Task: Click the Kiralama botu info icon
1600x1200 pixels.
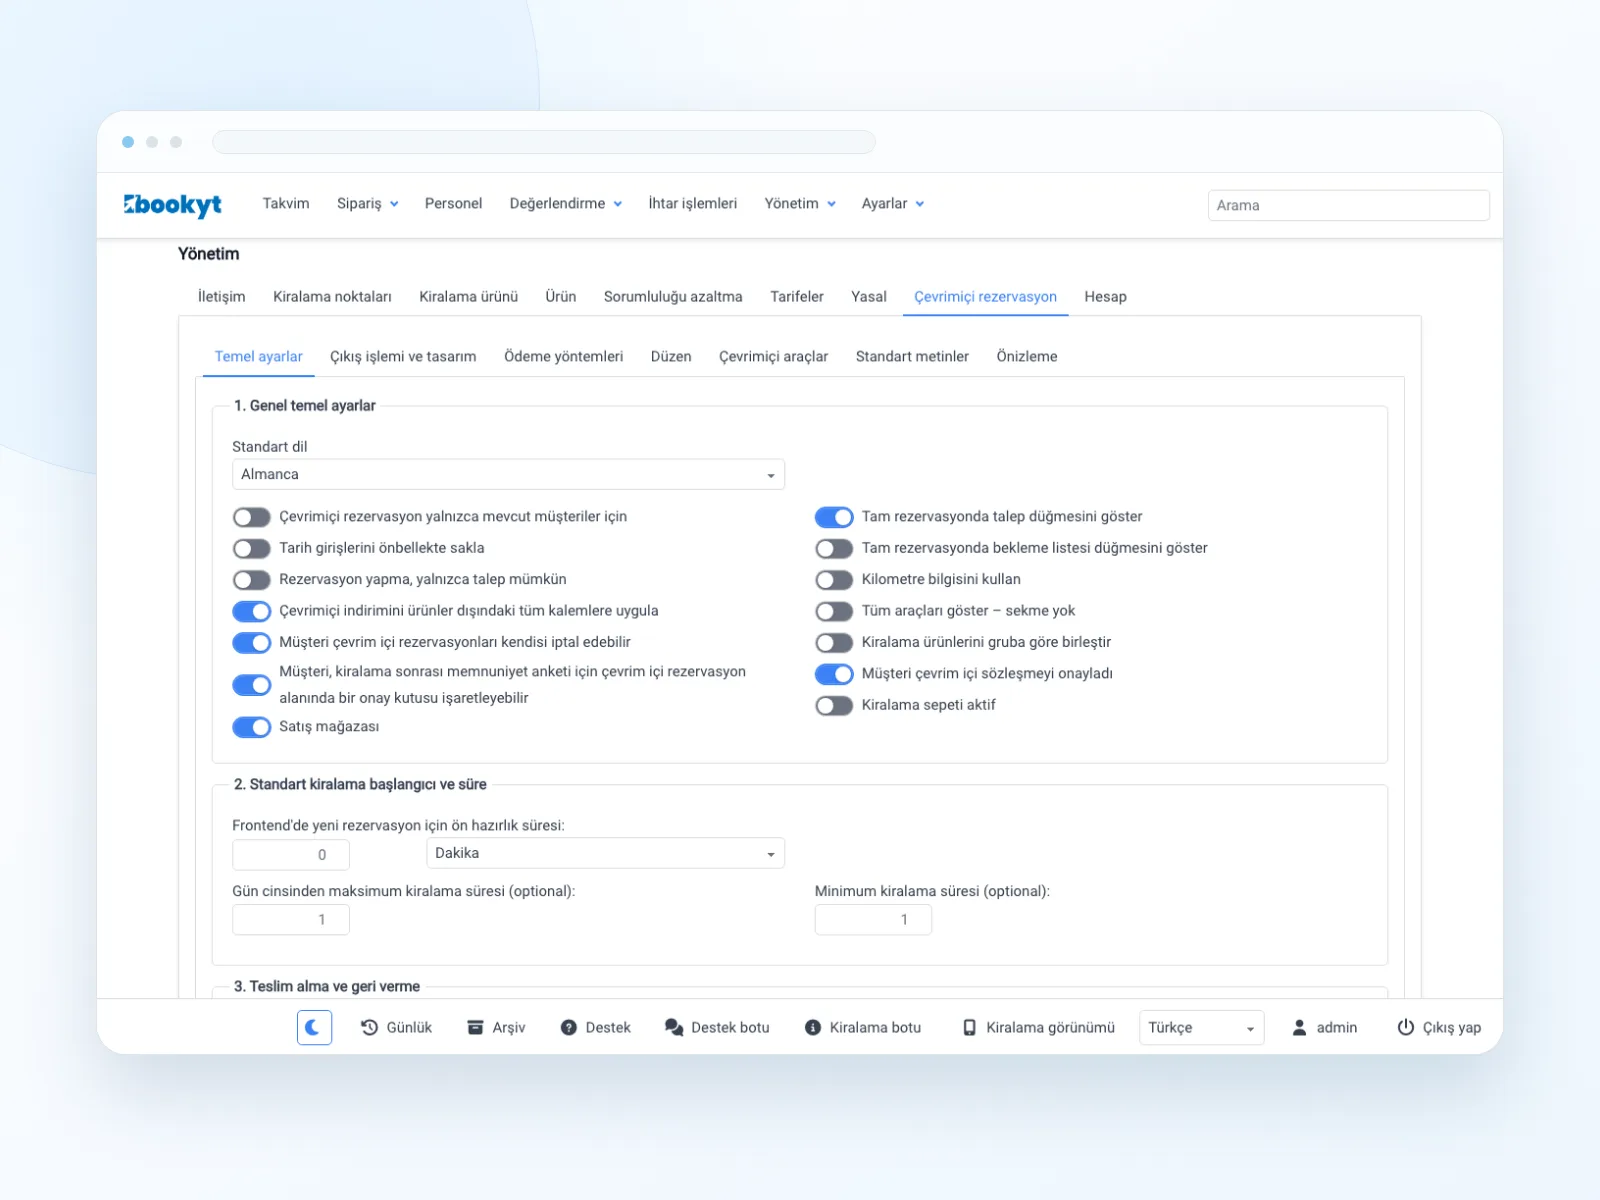Action: pos(813,1027)
